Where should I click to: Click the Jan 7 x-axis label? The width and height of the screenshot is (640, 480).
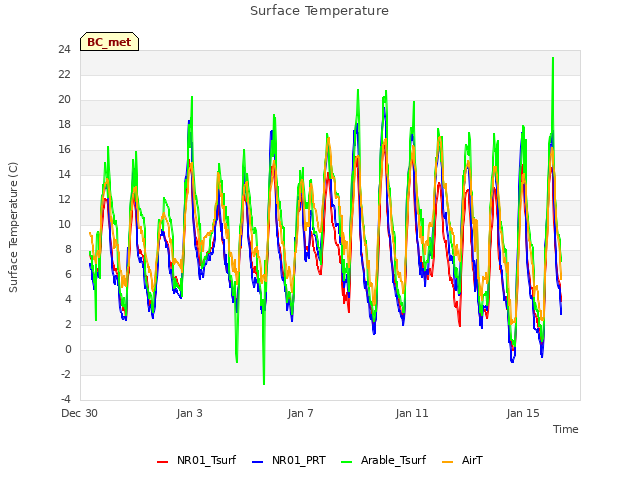tap(300, 413)
